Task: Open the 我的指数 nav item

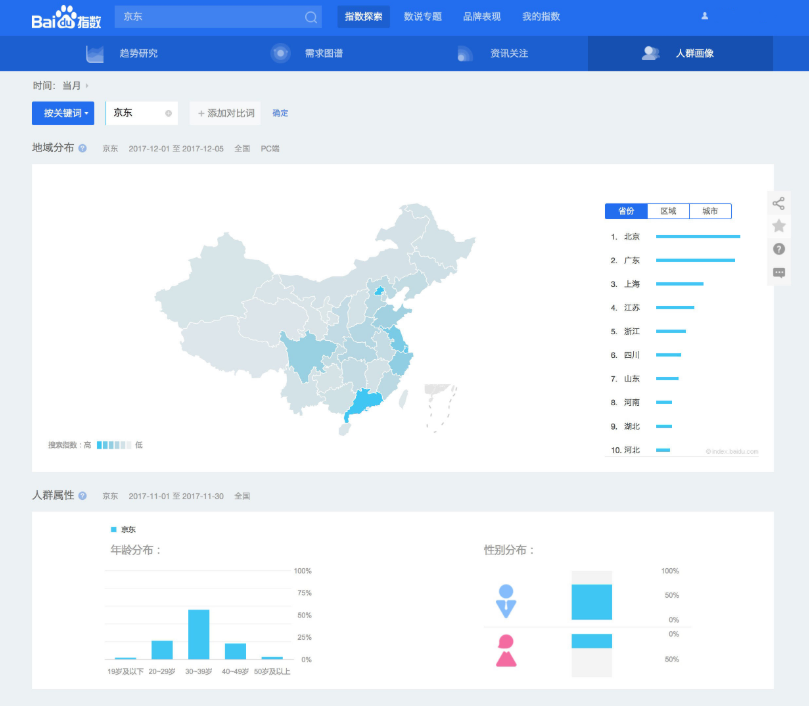Action: (x=541, y=17)
